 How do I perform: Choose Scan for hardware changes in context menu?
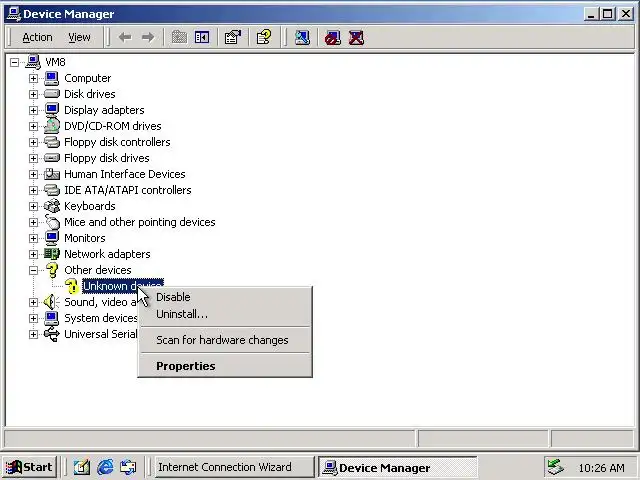coord(225,340)
